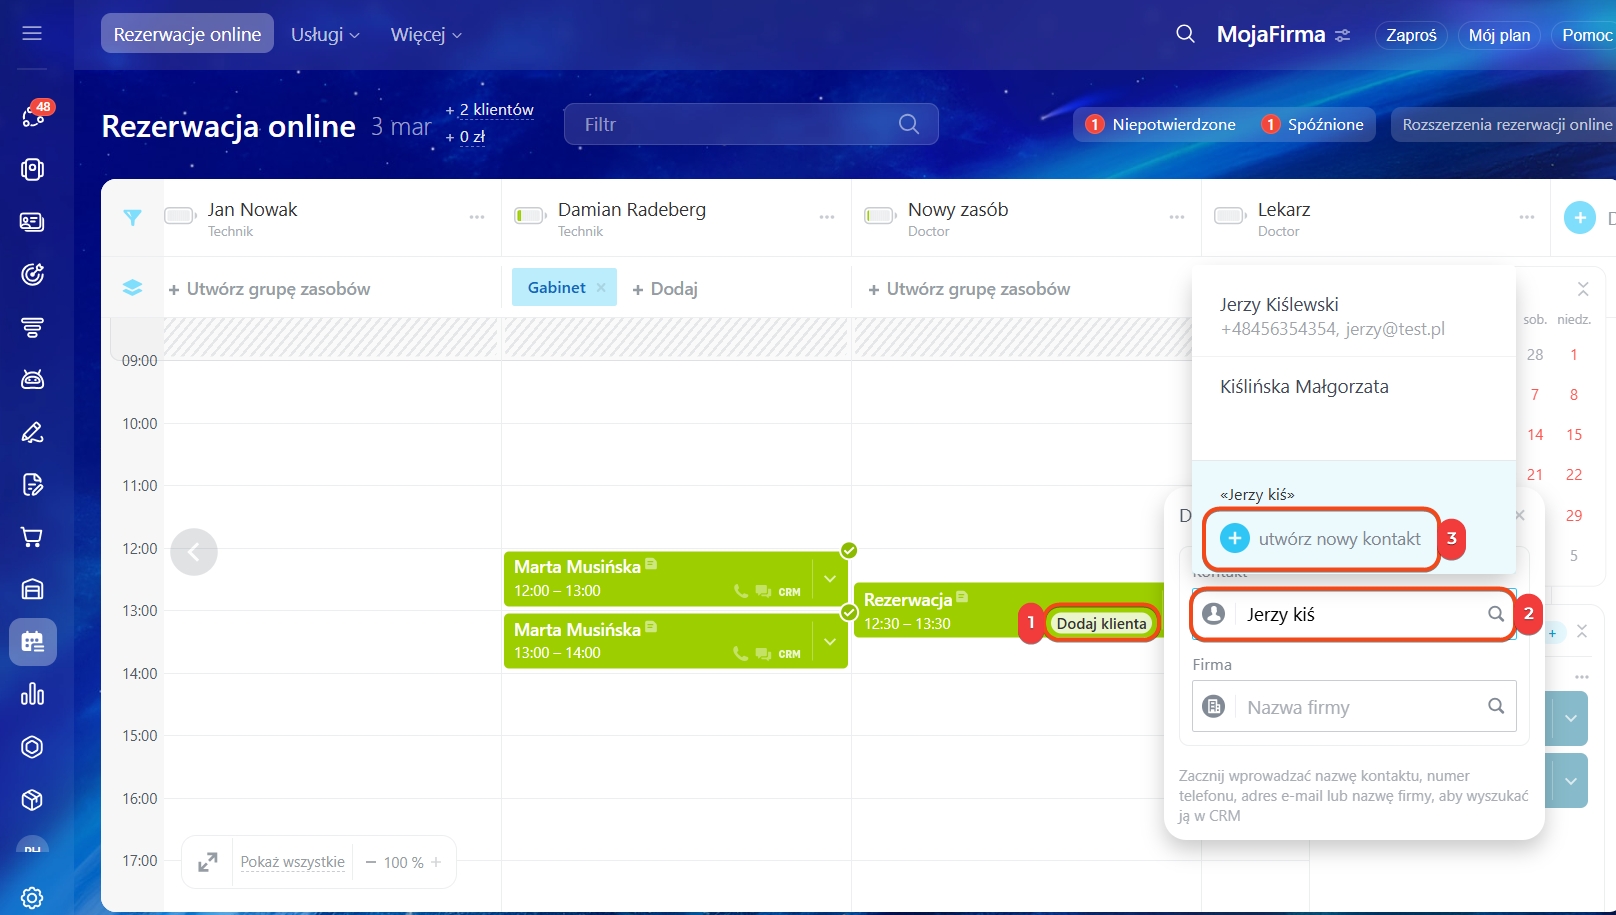Click the plus icon to add a resource
1616x915 pixels.
click(1579, 217)
